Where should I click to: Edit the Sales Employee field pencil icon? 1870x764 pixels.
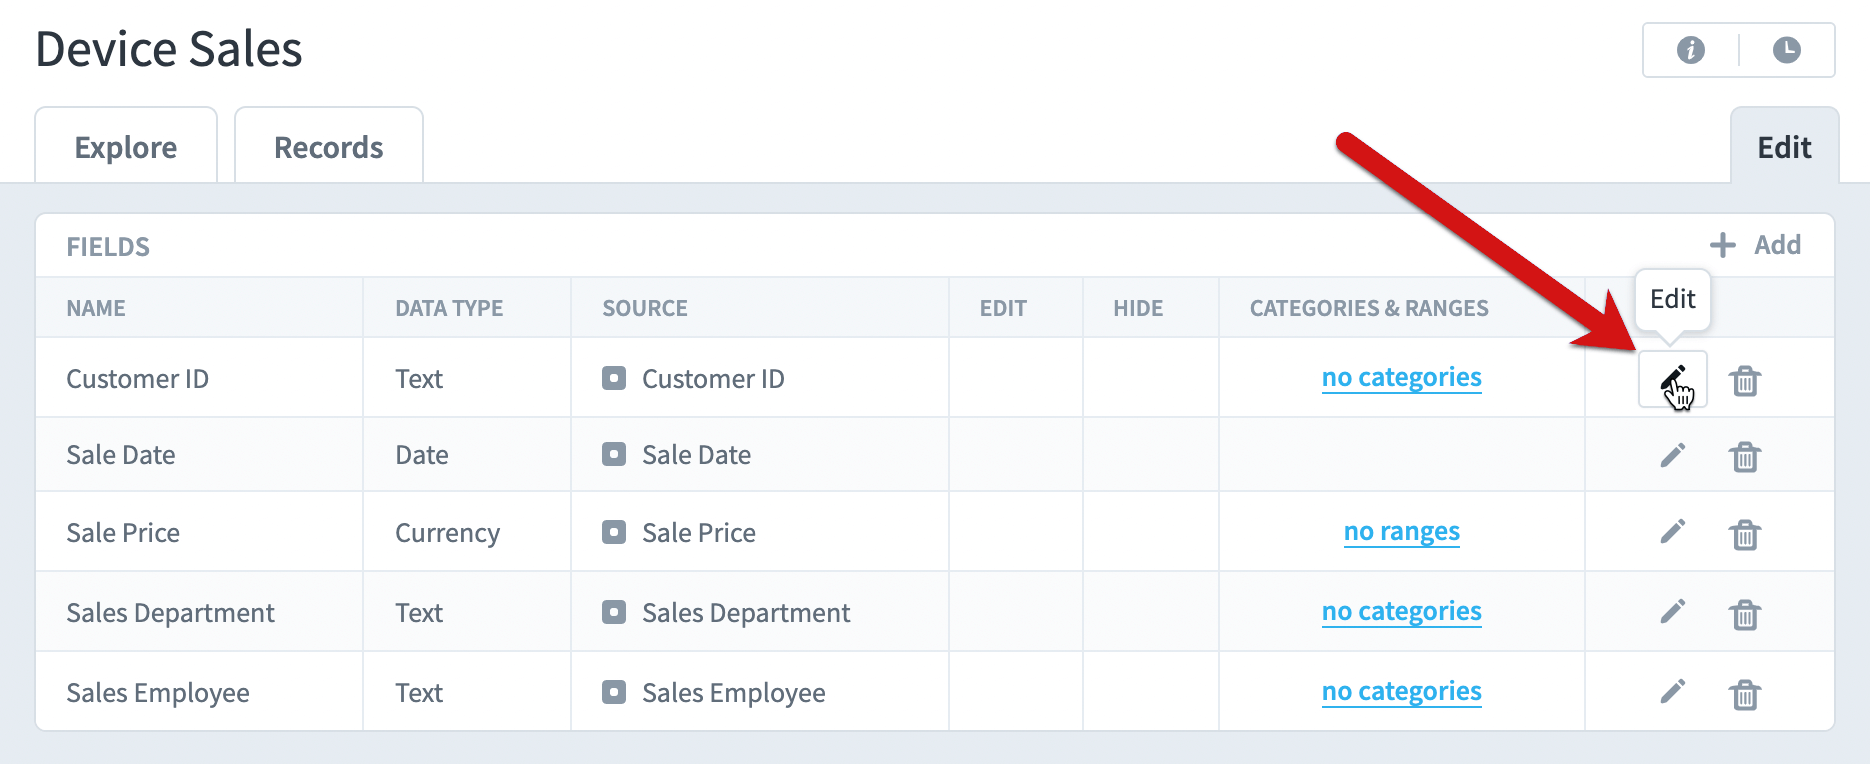(x=1673, y=691)
